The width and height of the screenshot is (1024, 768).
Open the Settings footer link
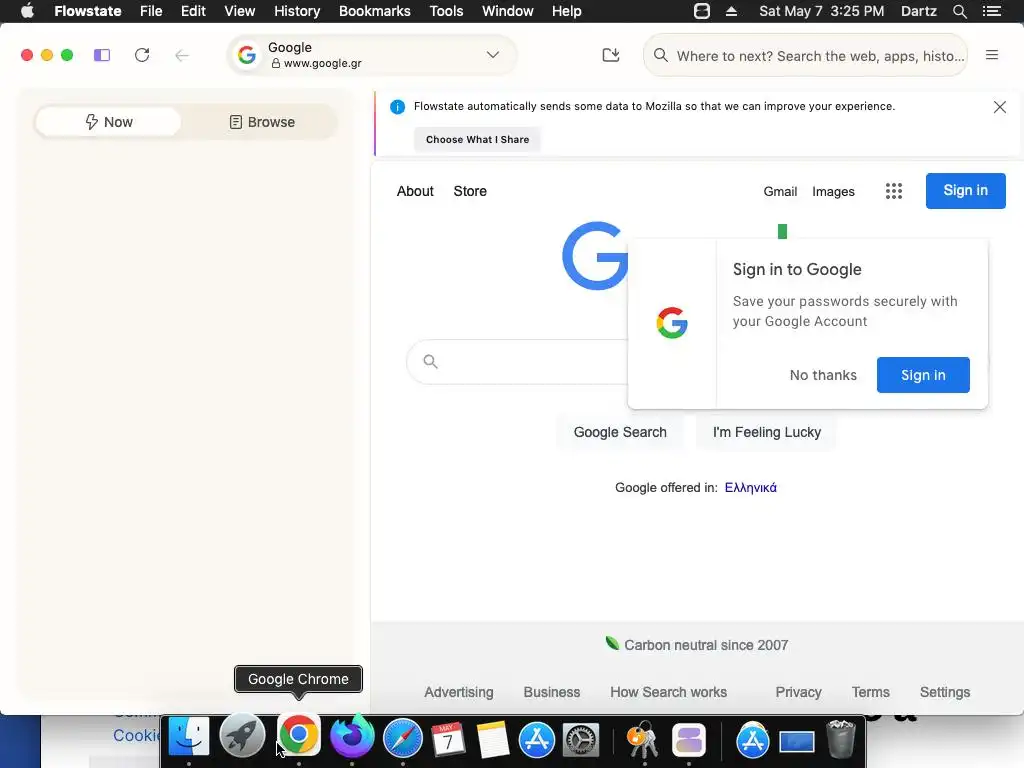[x=944, y=692]
